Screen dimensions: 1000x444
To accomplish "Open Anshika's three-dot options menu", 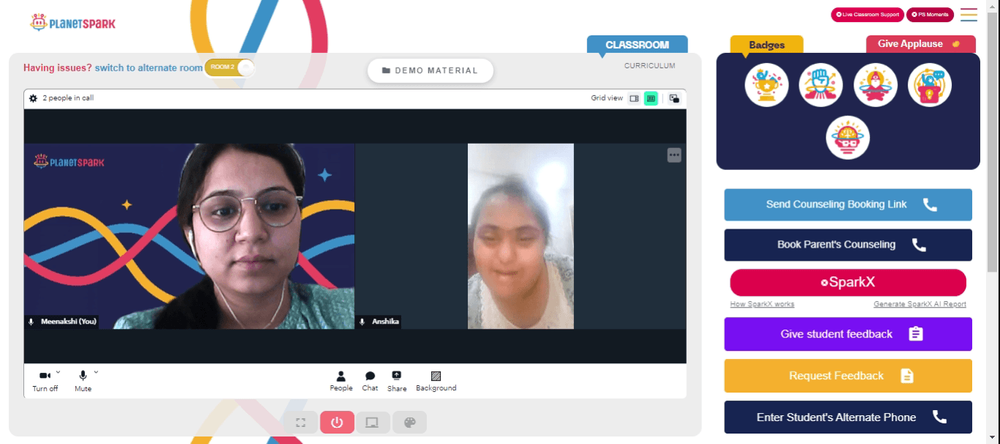I will tap(674, 155).
